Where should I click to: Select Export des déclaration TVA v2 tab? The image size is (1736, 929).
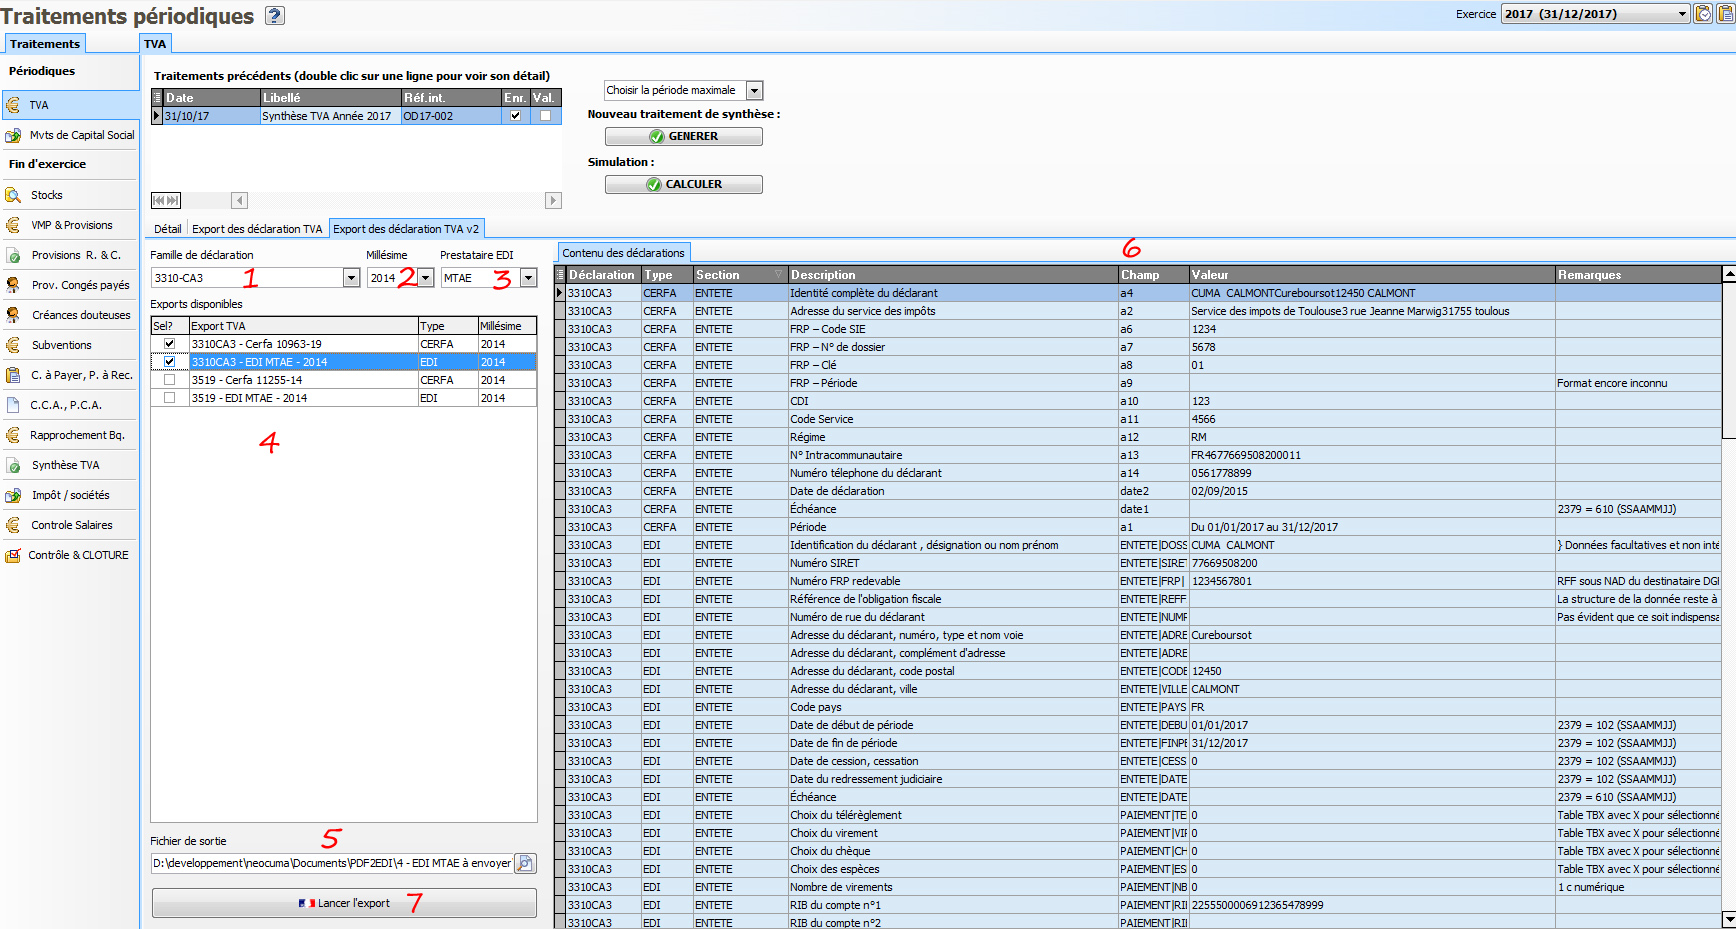pyautogui.click(x=406, y=229)
